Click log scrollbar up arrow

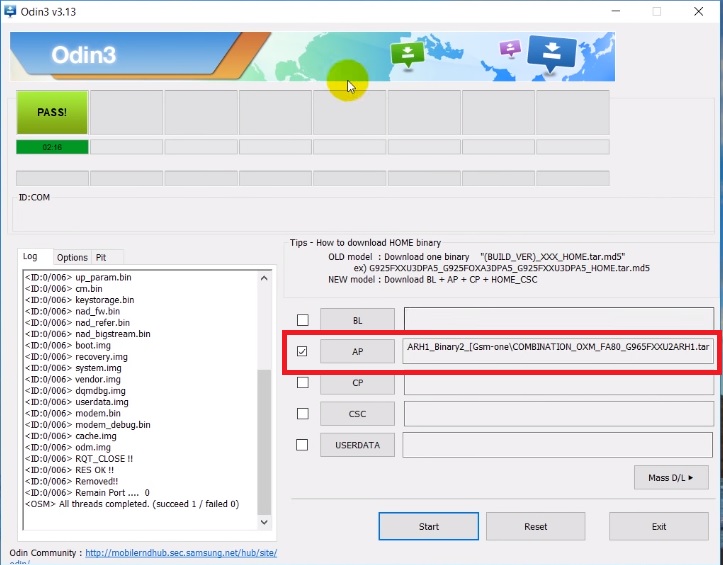(264, 278)
